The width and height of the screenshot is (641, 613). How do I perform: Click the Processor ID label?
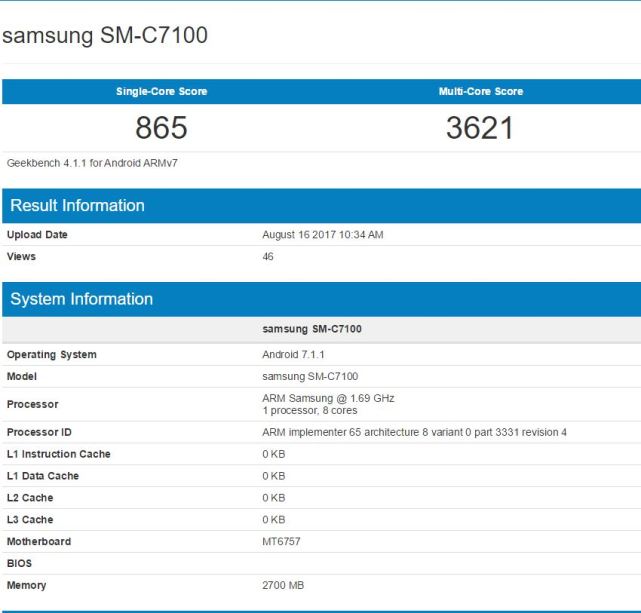click(39, 432)
